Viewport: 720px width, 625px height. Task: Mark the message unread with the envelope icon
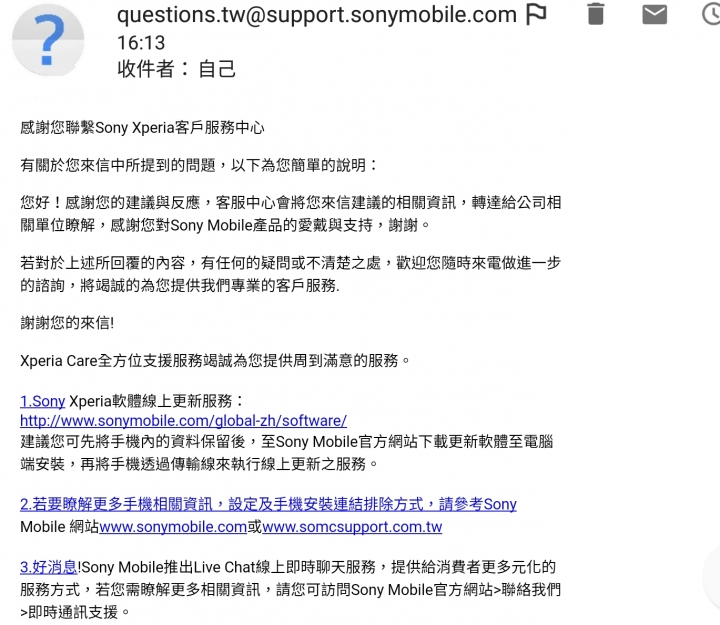(654, 14)
